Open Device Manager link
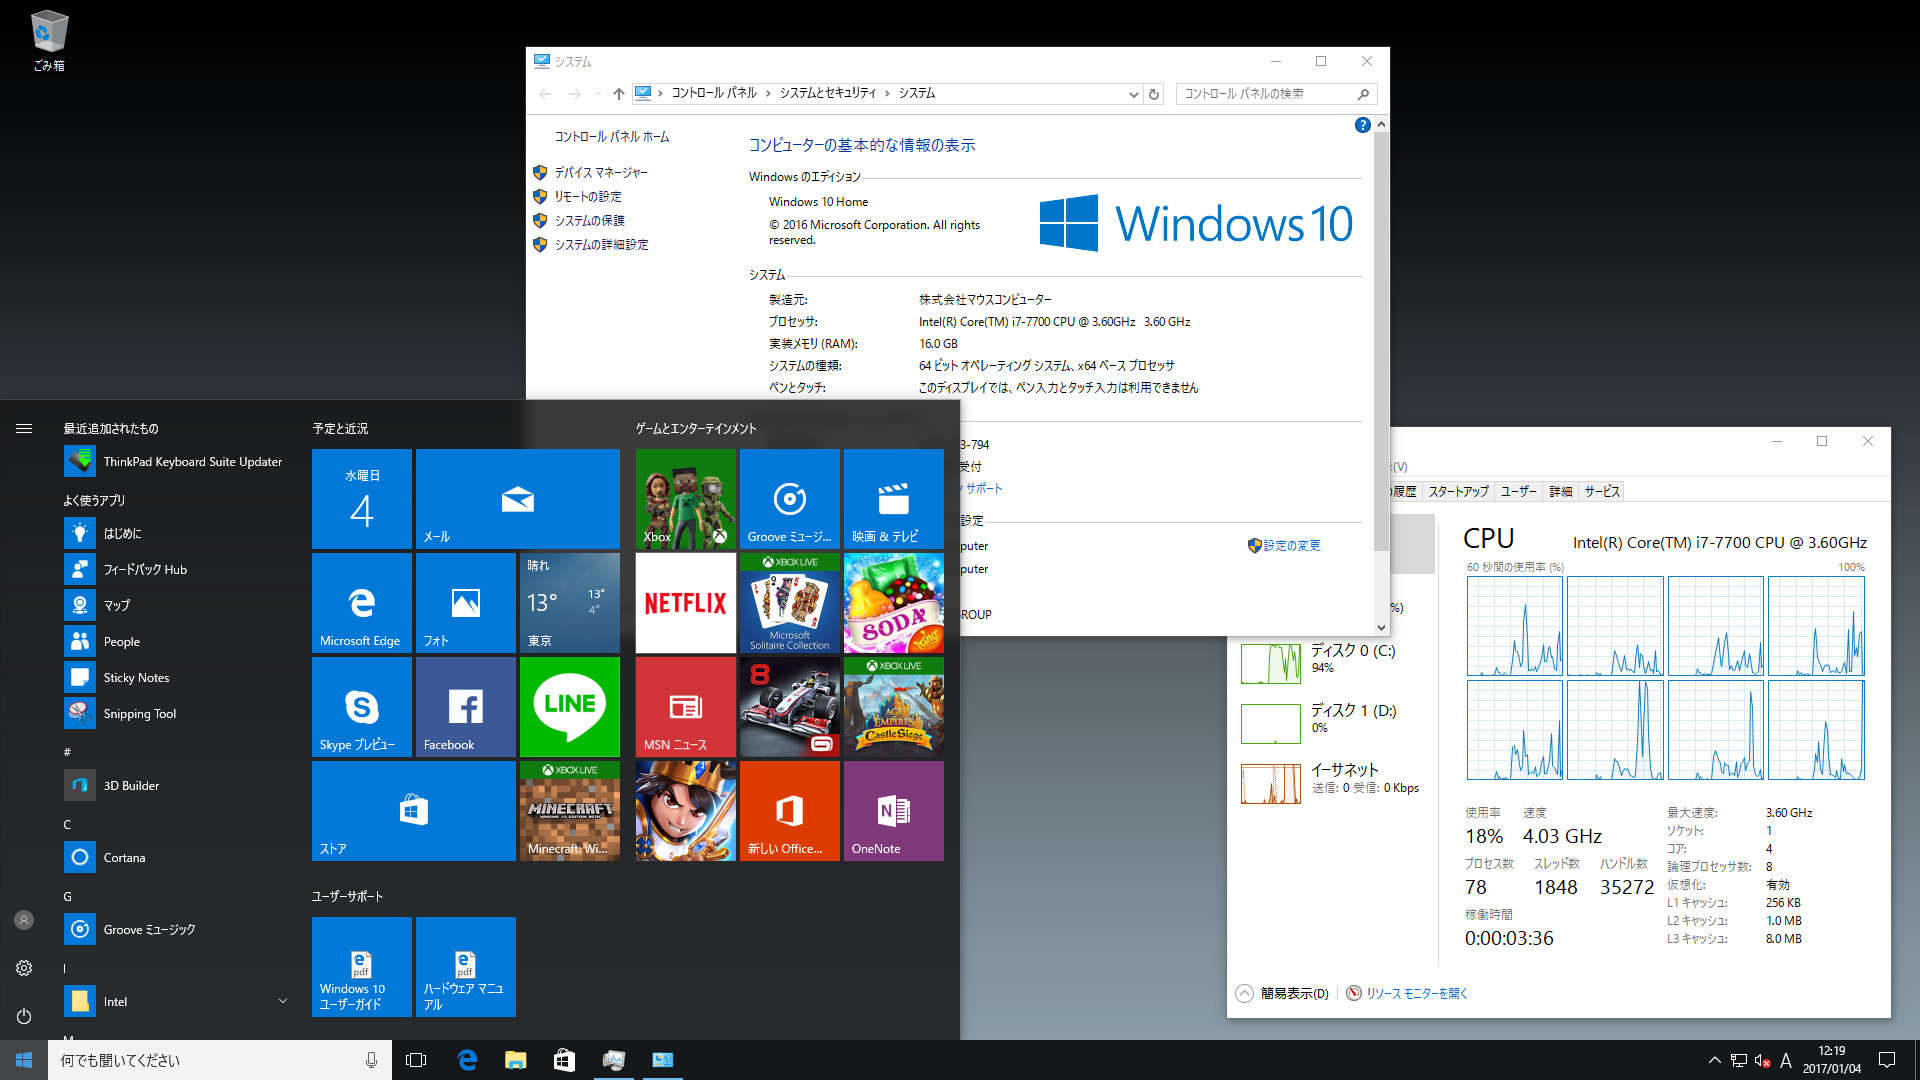This screenshot has width=1920, height=1080. click(x=601, y=173)
